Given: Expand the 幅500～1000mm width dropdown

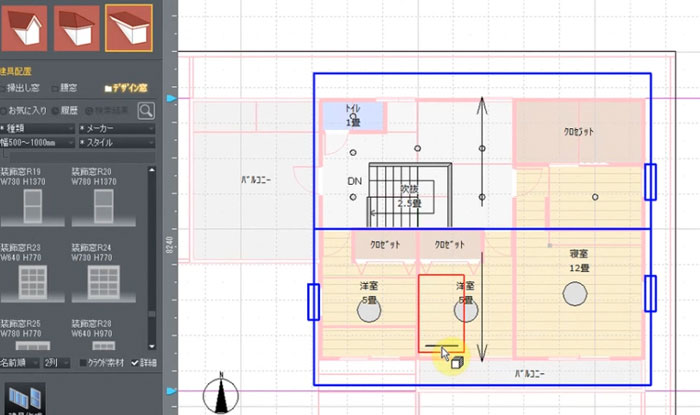Looking at the screenshot, I should (38, 144).
